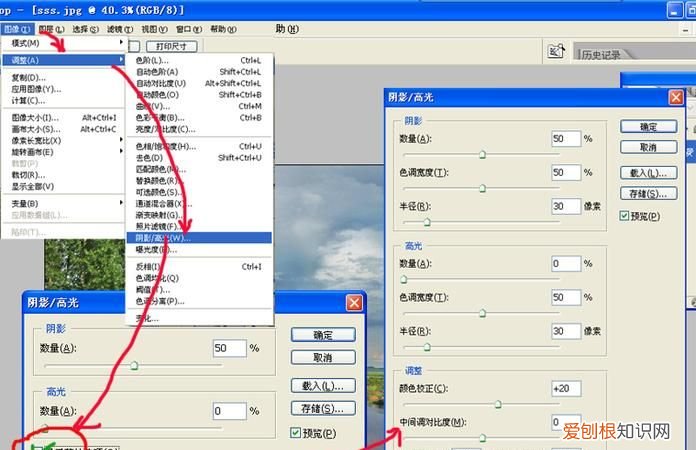Image resolution: width=696 pixels, height=450 pixels.
Task: Choose 自动对比度(U) menu entry
Action: coord(199,83)
